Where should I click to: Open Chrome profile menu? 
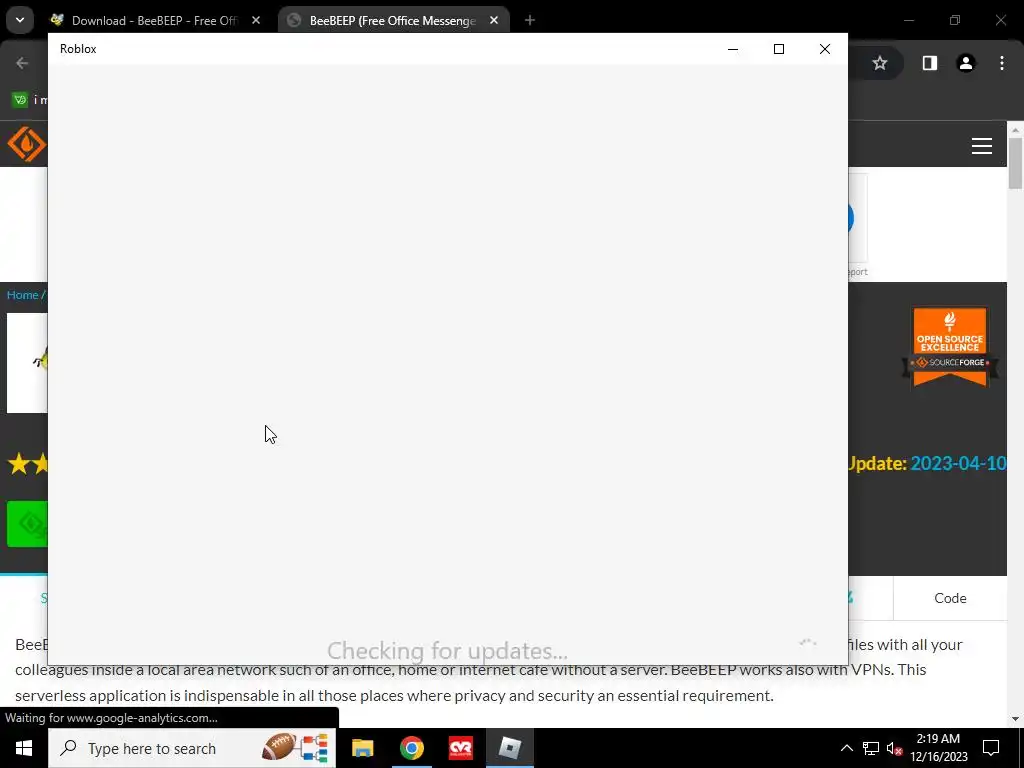point(966,63)
